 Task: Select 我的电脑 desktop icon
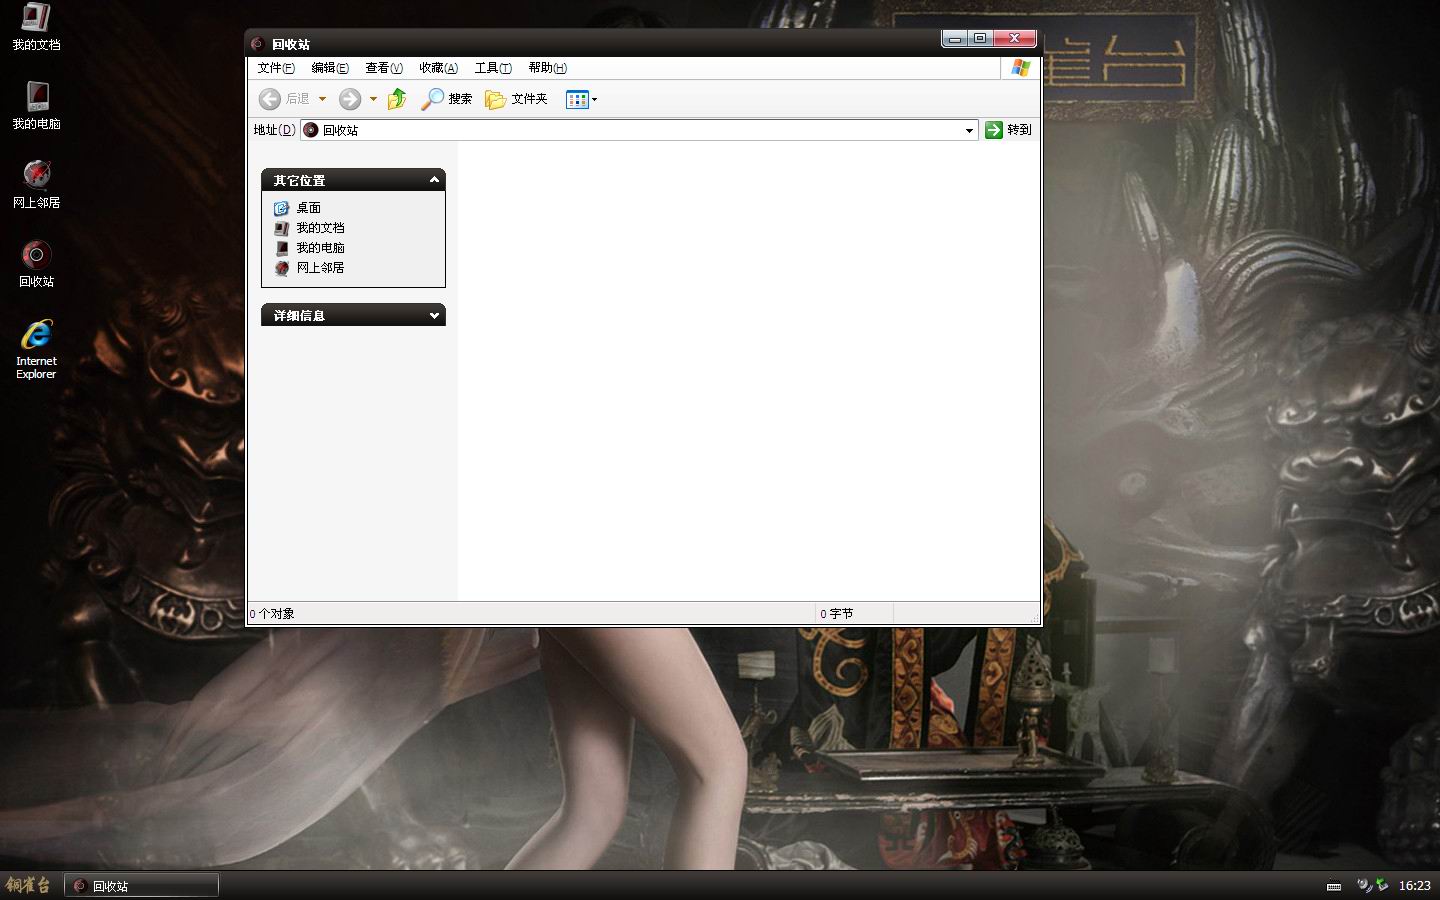pyautogui.click(x=36, y=105)
